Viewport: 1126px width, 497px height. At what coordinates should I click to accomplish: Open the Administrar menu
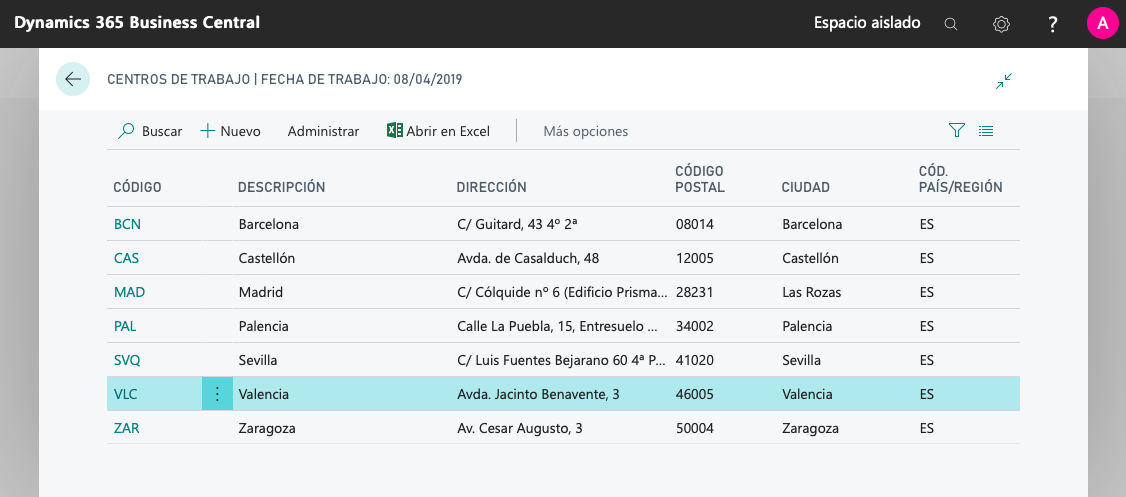323,131
